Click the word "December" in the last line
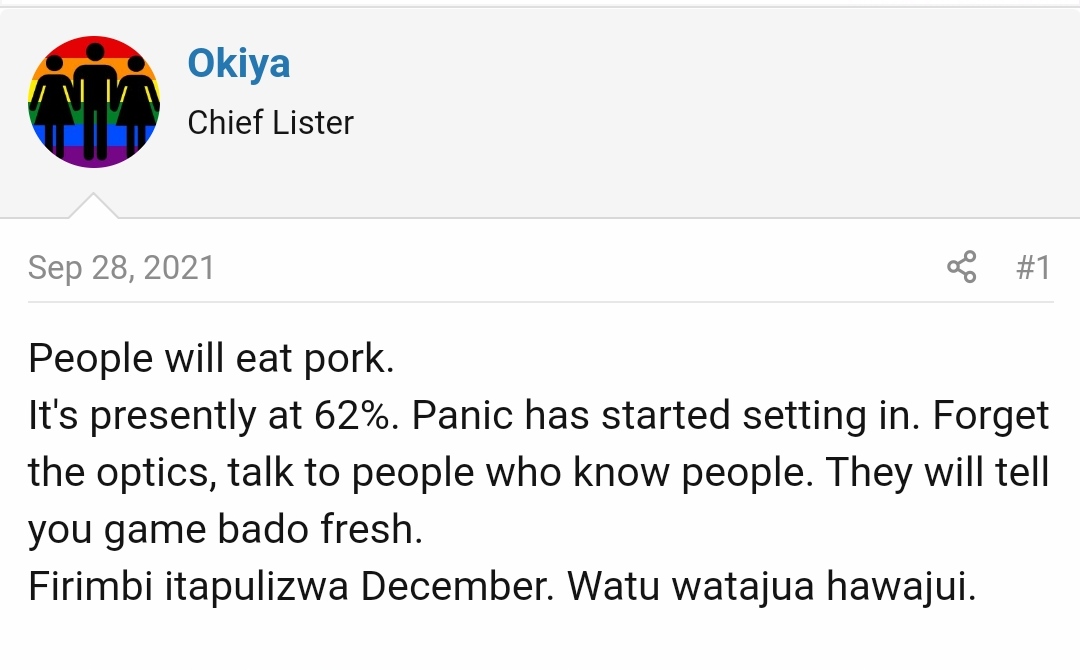The height and width of the screenshot is (670, 1080). click(x=457, y=587)
